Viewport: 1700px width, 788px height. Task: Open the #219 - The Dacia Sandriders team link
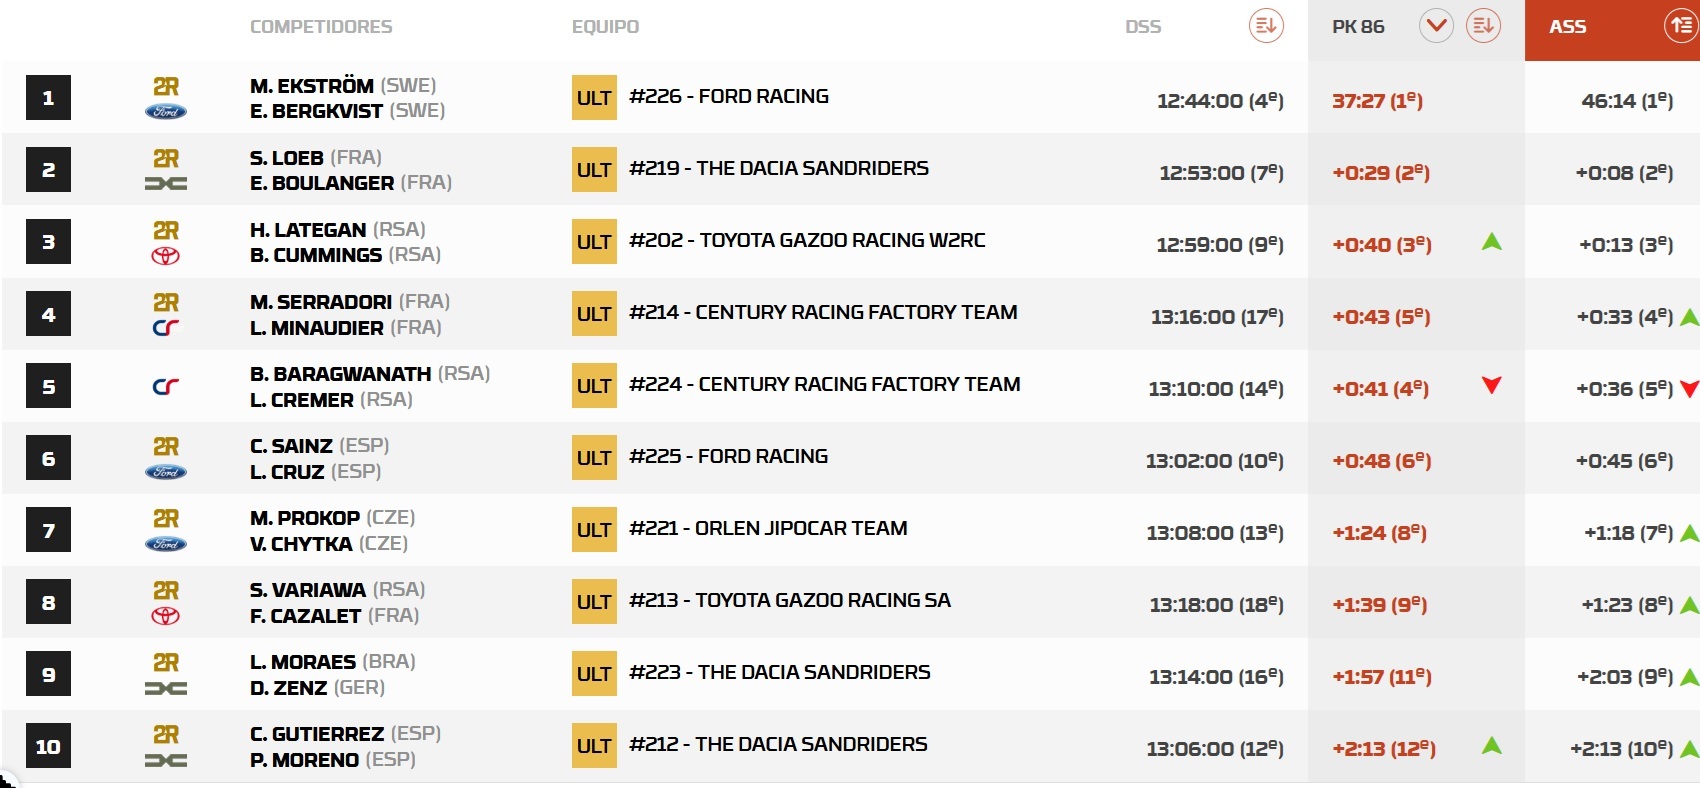(x=779, y=168)
